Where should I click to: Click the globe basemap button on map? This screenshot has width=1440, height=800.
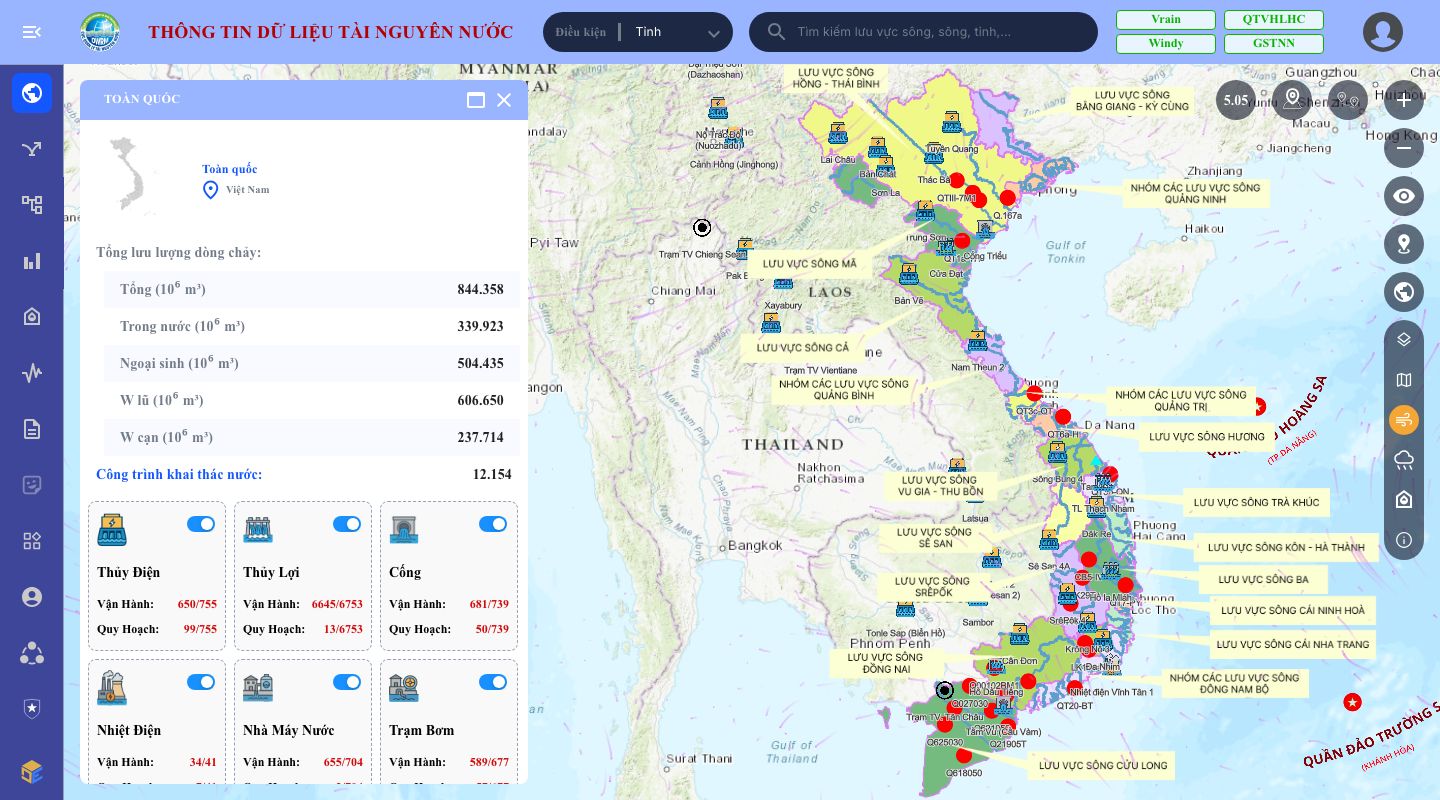[1404, 292]
